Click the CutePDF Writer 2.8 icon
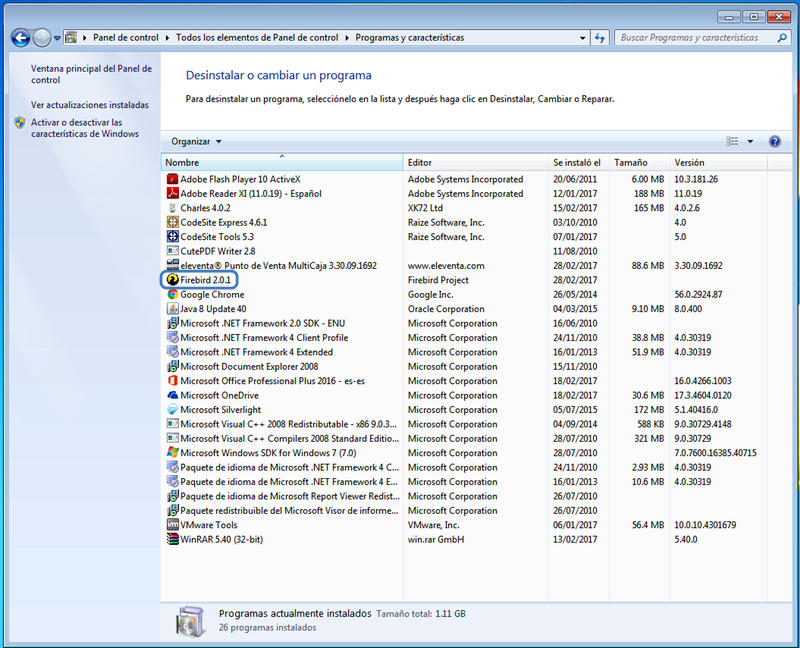Screen dimensions: 800x648 172,251
